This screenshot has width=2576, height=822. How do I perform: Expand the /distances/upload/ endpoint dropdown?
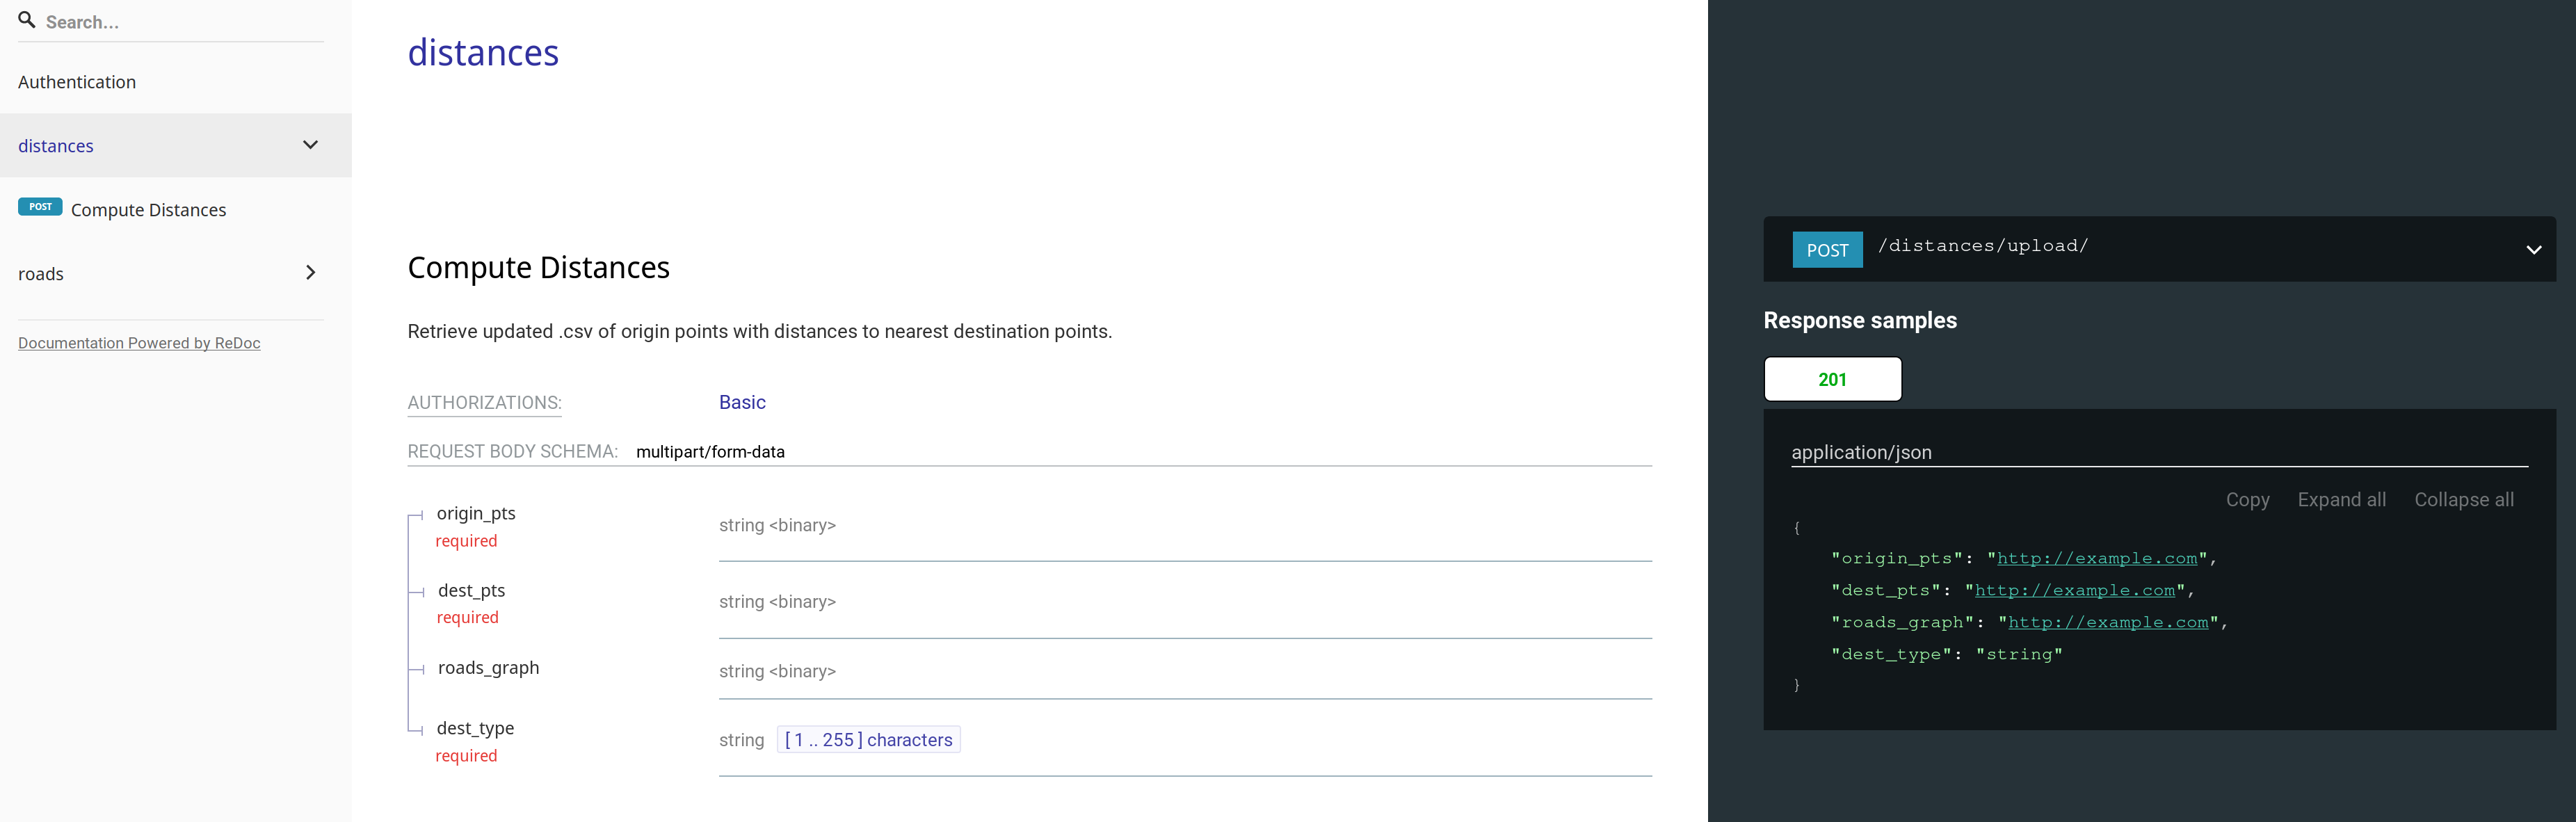pos(2533,250)
